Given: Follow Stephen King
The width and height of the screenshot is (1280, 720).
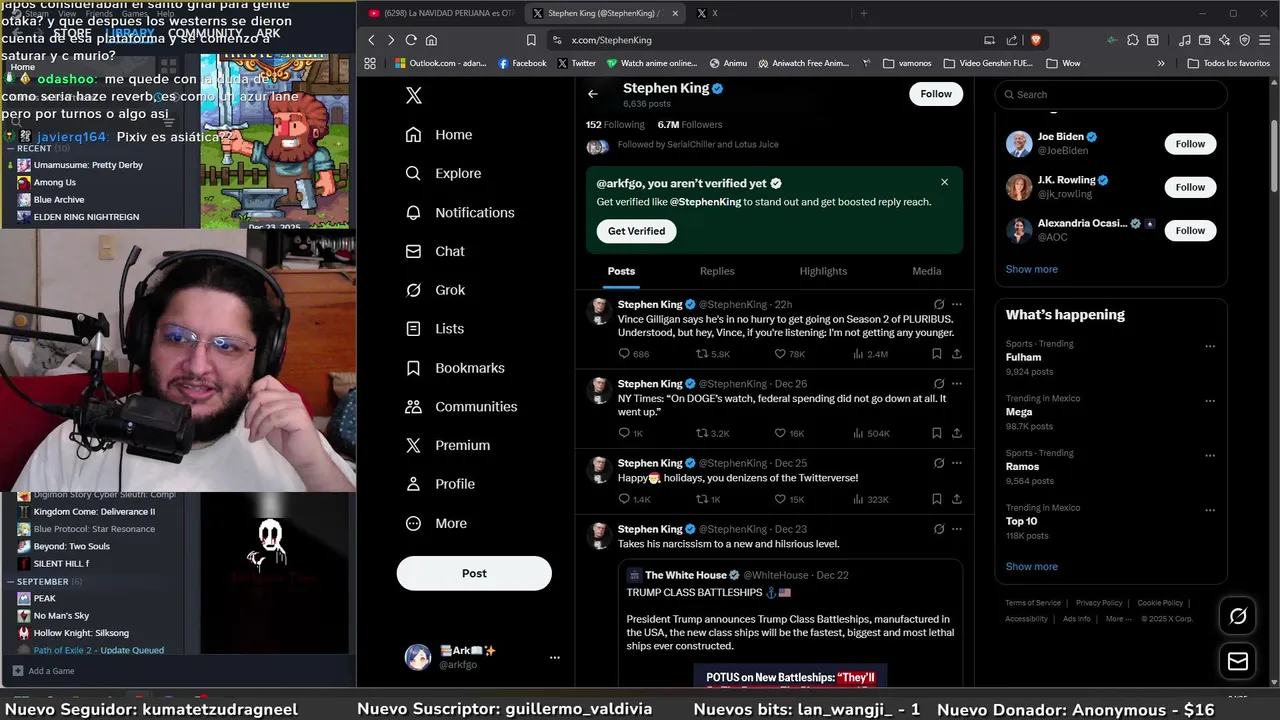Looking at the screenshot, I should (936, 94).
